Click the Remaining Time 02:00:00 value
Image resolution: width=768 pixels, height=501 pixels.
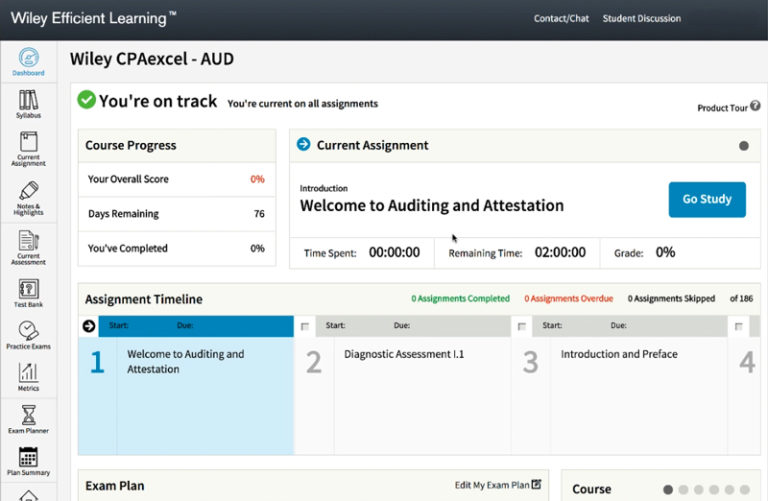click(560, 252)
